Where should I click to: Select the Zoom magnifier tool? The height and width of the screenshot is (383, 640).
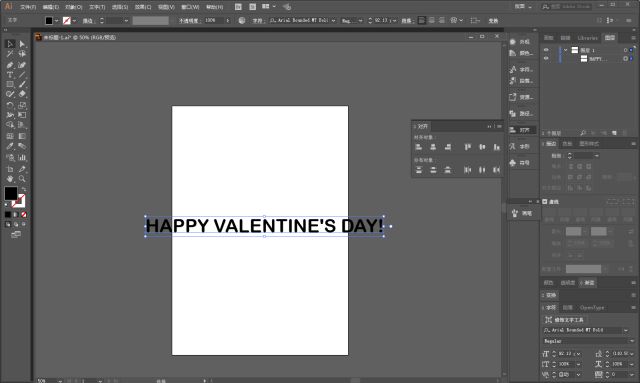(22, 179)
